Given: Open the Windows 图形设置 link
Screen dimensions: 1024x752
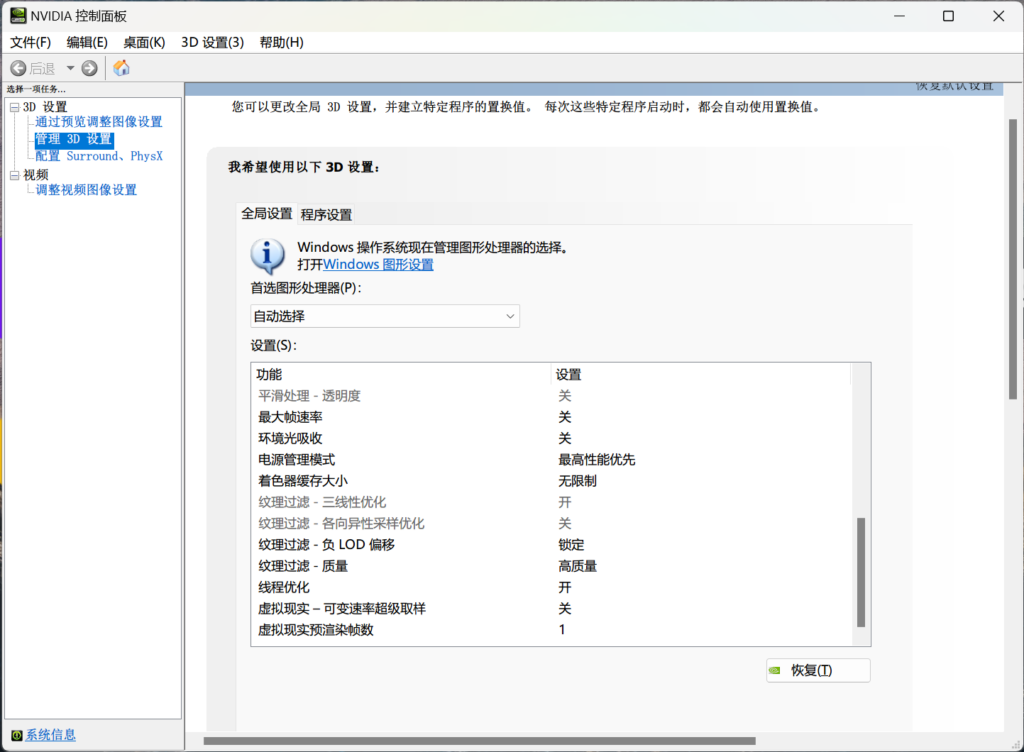Looking at the screenshot, I should 378,265.
